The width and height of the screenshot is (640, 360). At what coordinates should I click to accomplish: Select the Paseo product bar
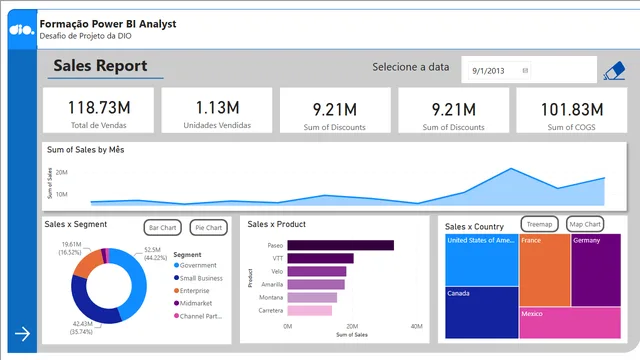point(340,245)
